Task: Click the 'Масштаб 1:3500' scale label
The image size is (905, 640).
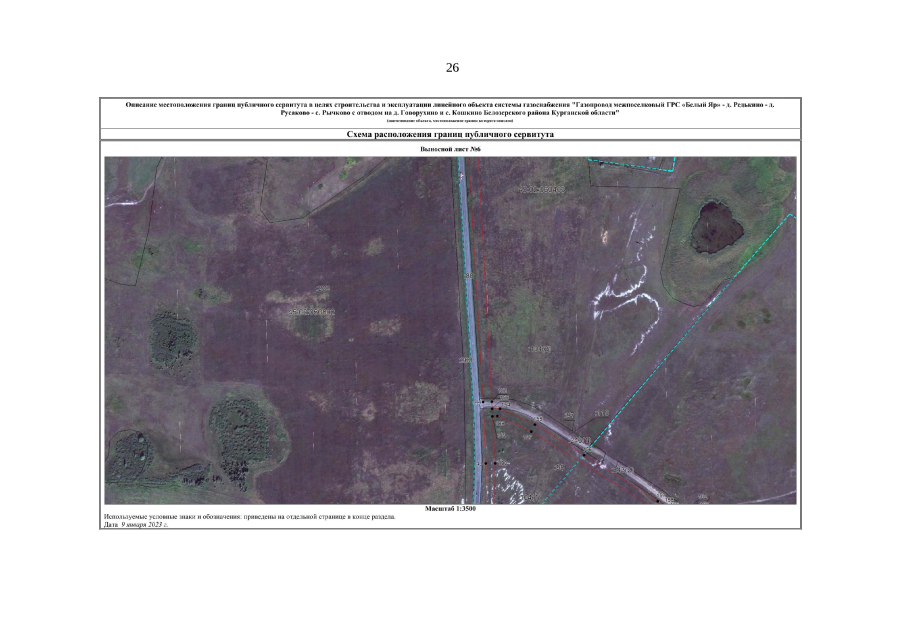Action: point(450,509)
